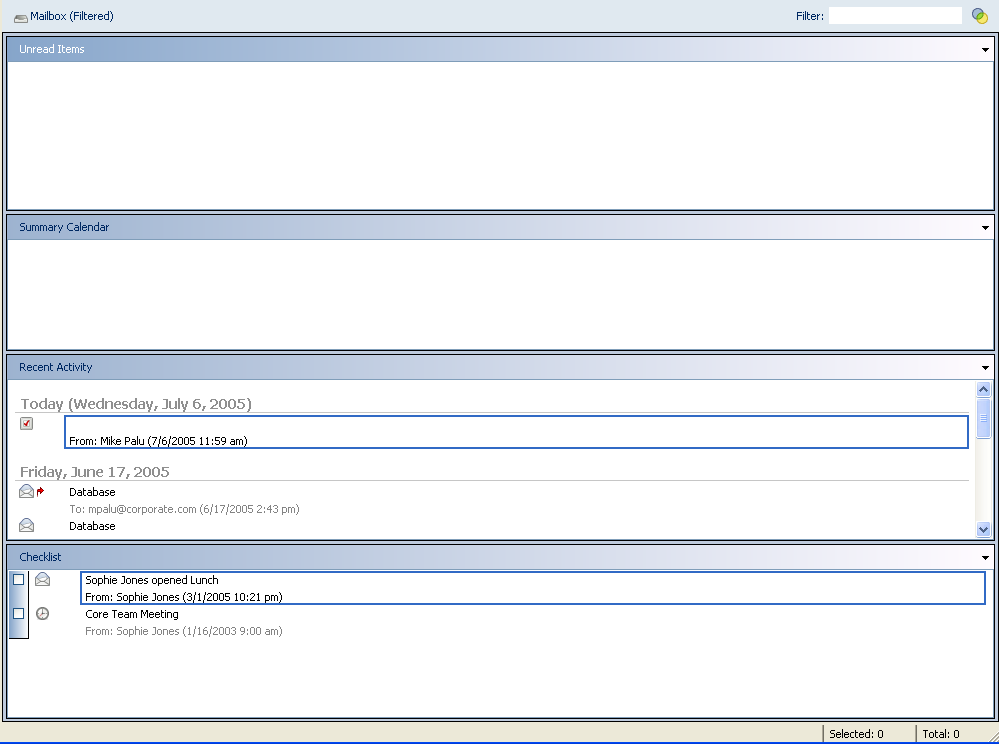Select the first Database item subject
Screen dimensions: 999x744
(x=92, y=492)
